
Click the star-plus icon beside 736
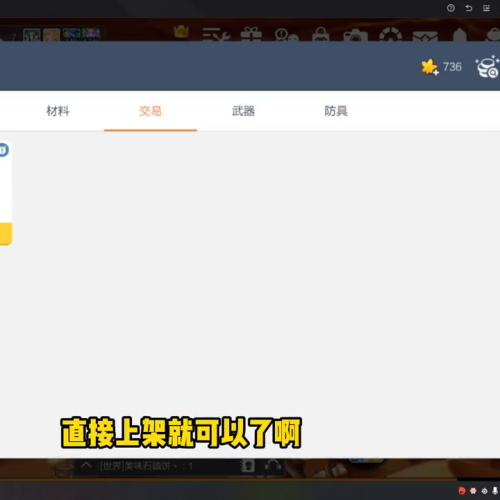coord(430,67)
